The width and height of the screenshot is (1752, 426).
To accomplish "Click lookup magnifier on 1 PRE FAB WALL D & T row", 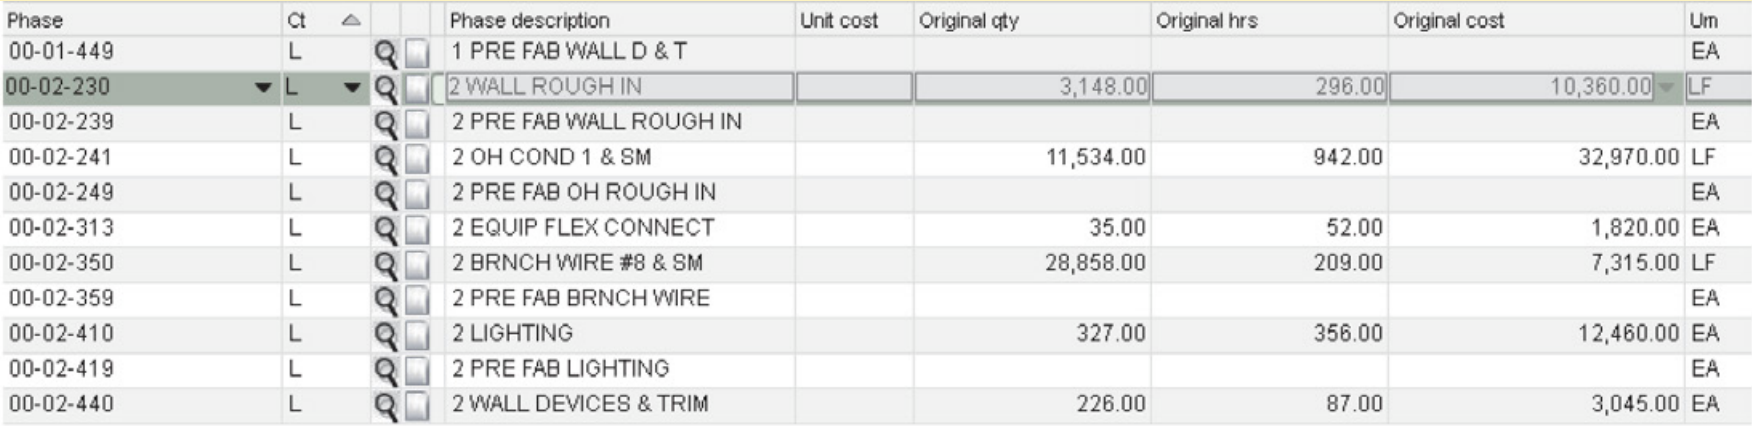I will coord(385,53).
